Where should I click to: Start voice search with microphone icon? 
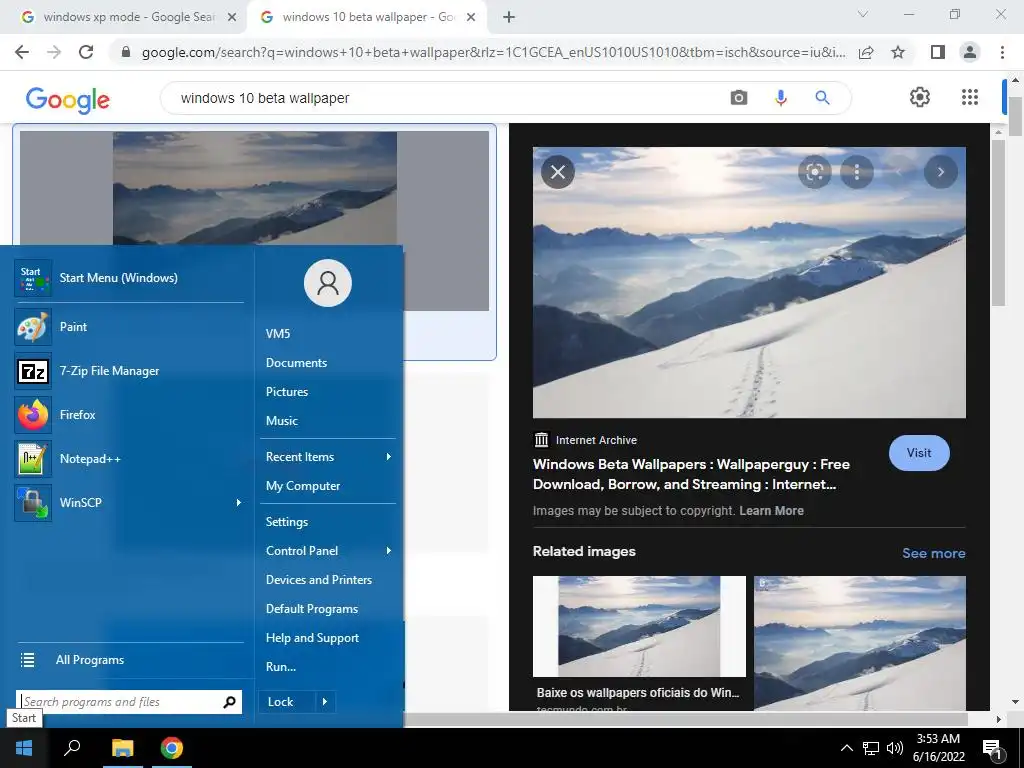[x=780, y=98]
